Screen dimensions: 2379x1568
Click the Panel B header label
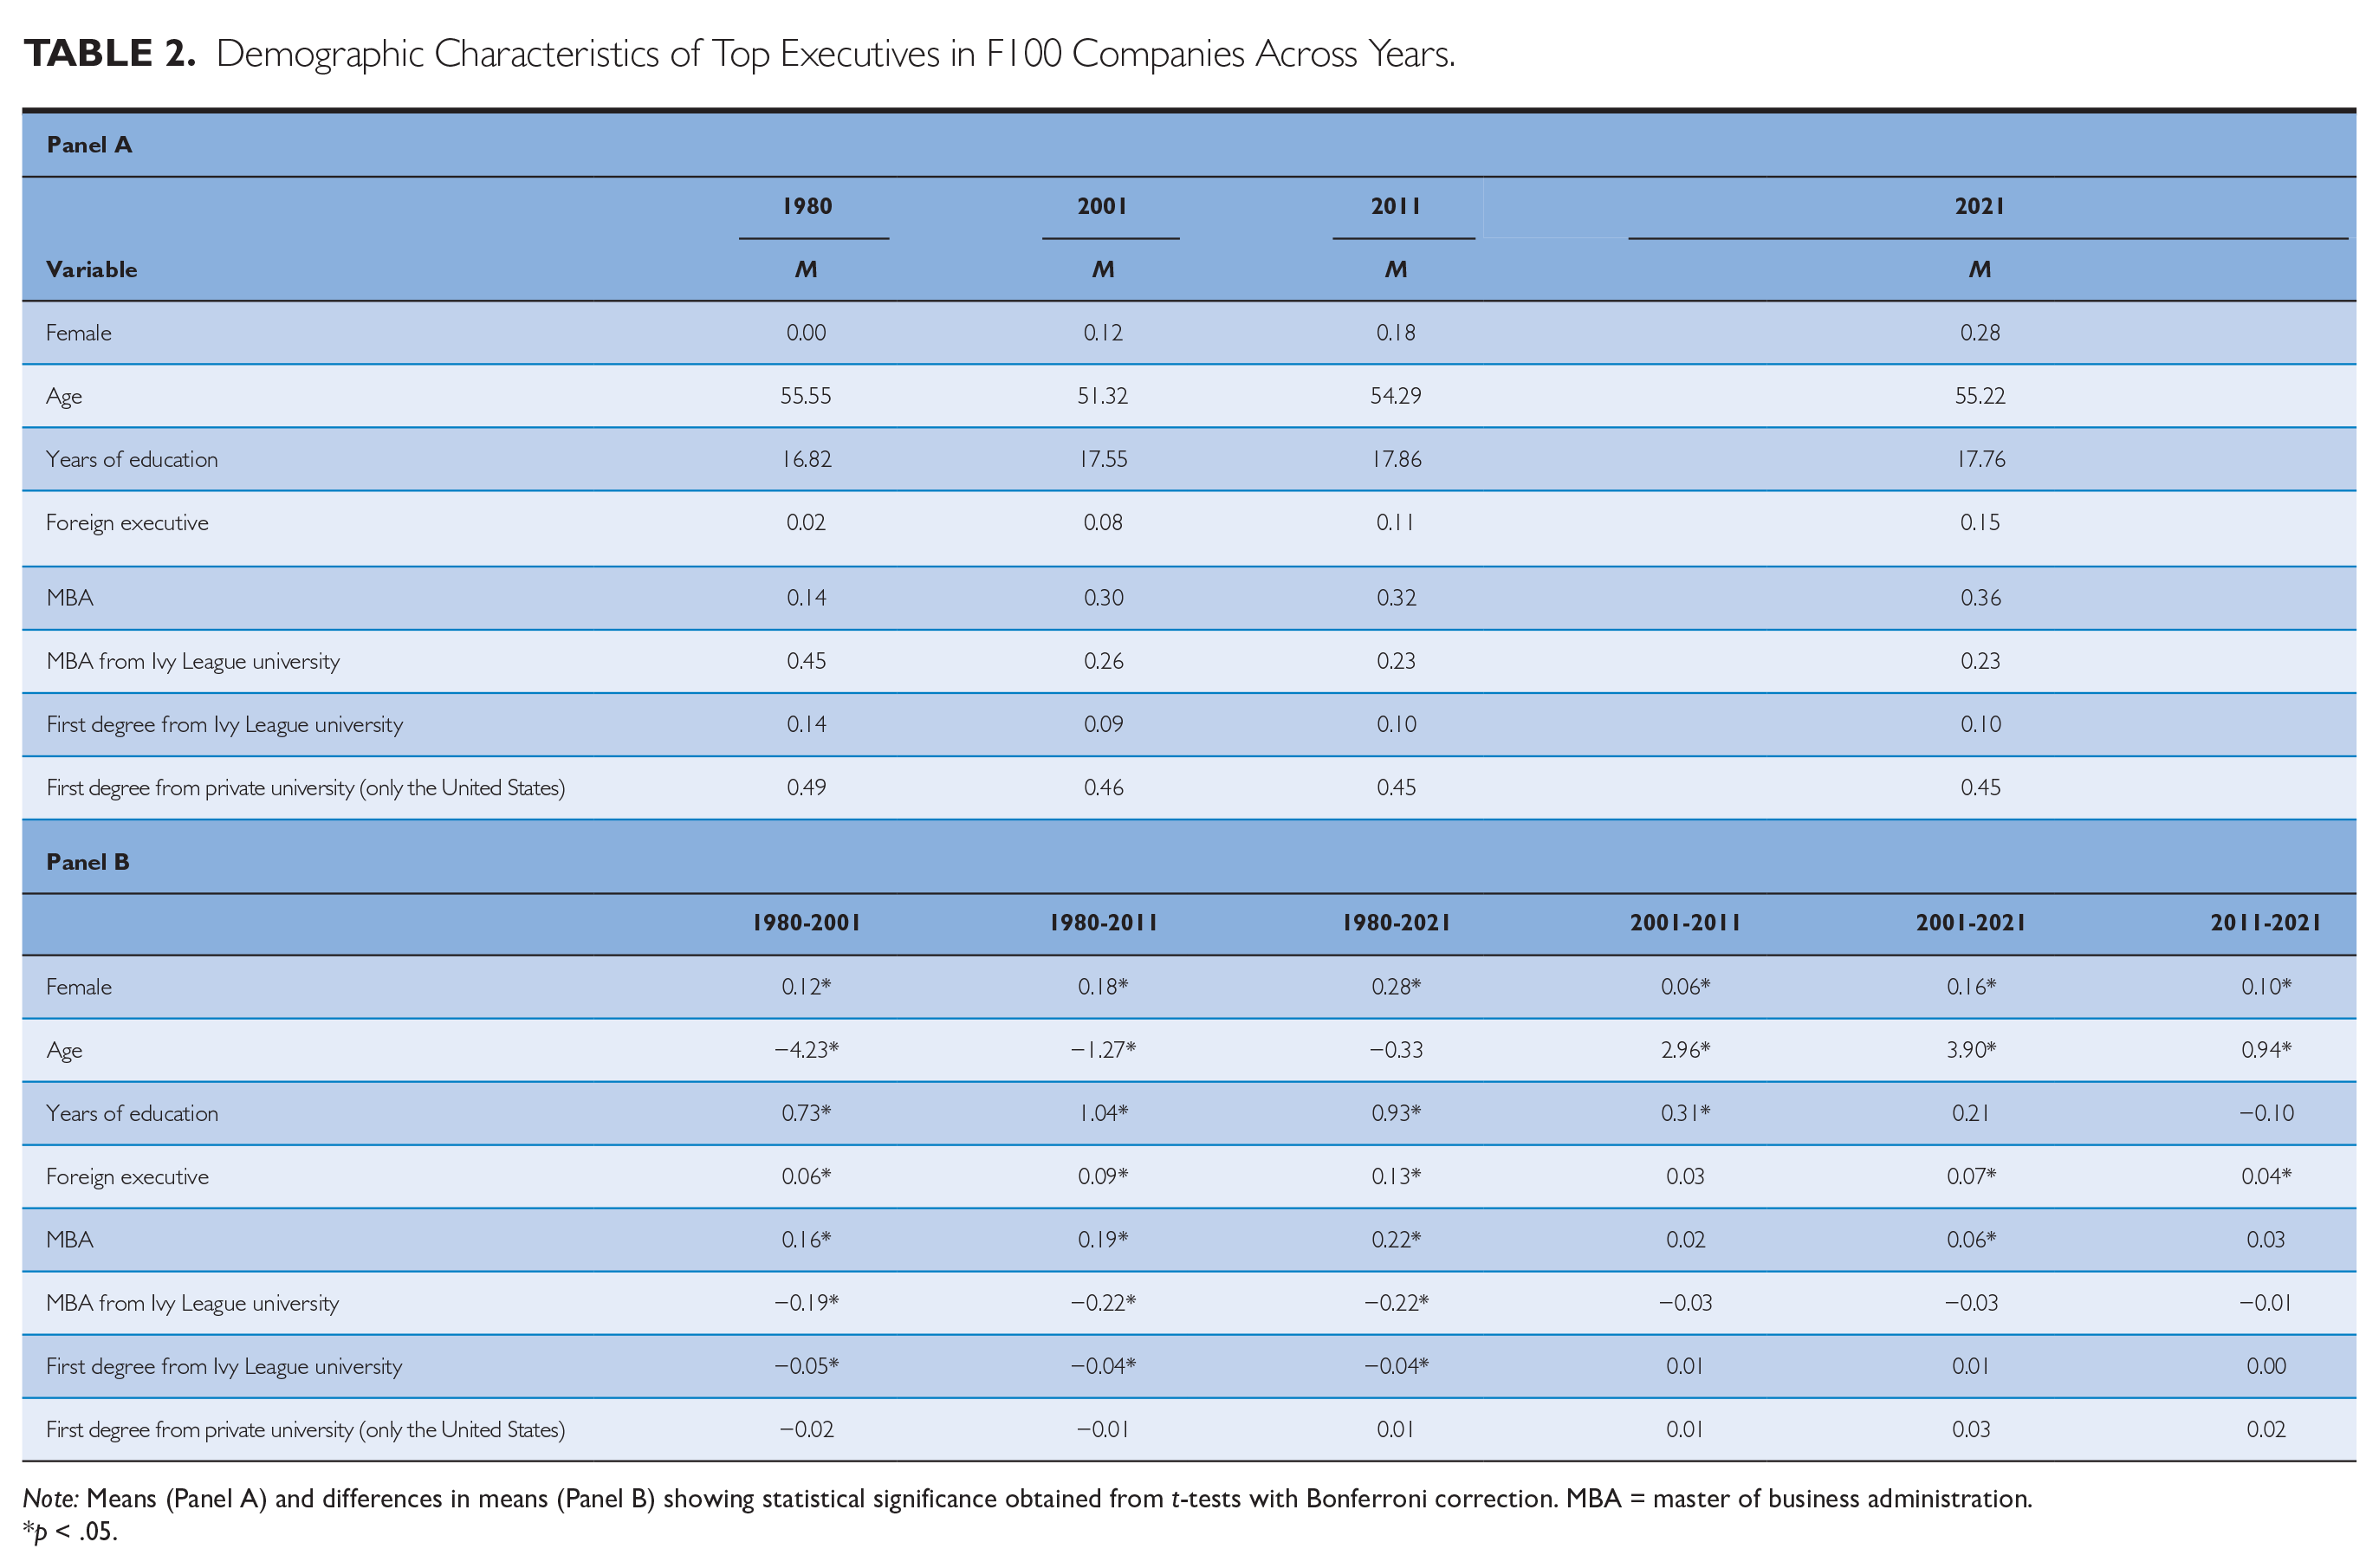pyautogui.click(x=88, y=862)
